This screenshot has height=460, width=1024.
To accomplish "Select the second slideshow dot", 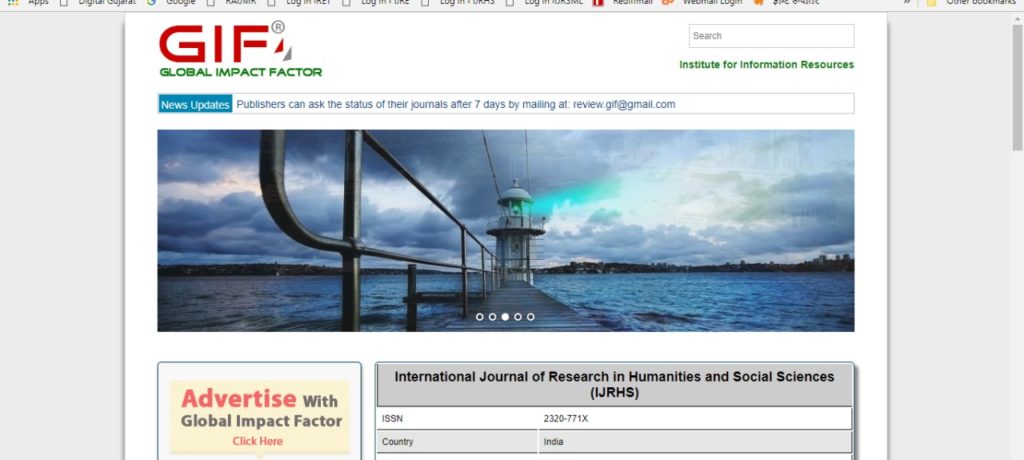I will point(492,317).
